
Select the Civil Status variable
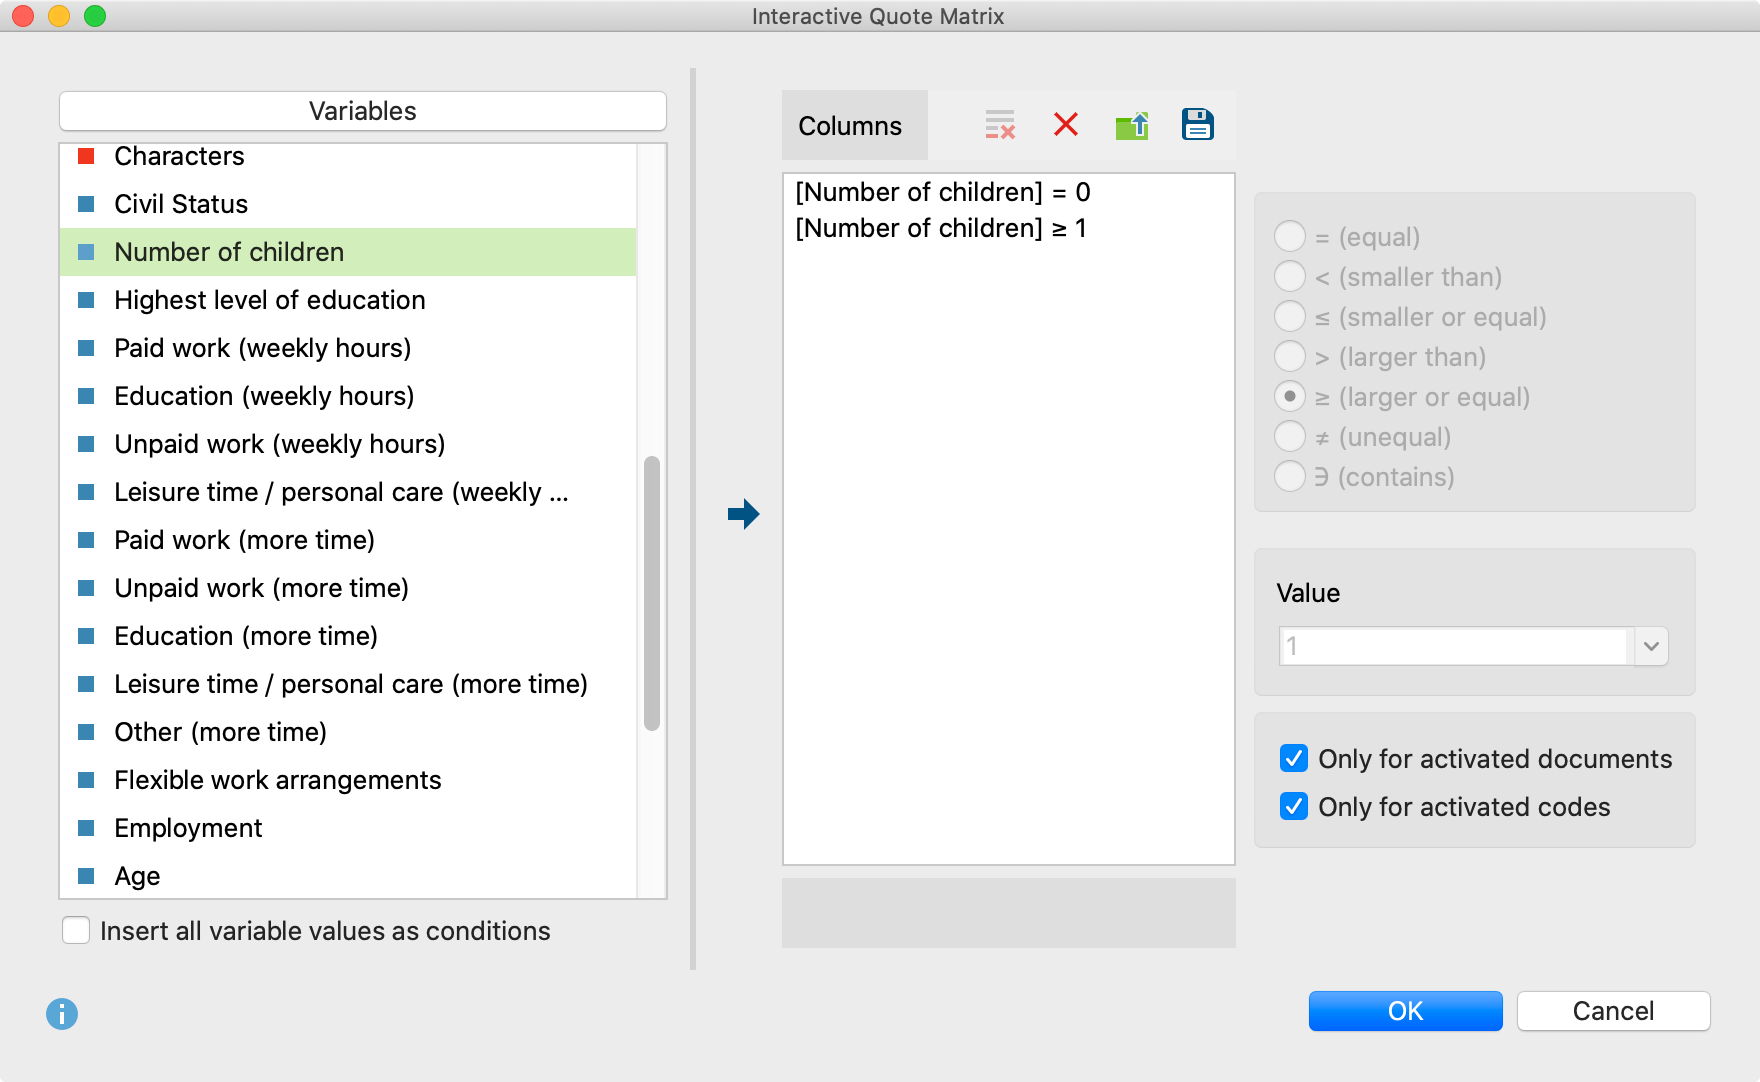(x=348, y=204)
